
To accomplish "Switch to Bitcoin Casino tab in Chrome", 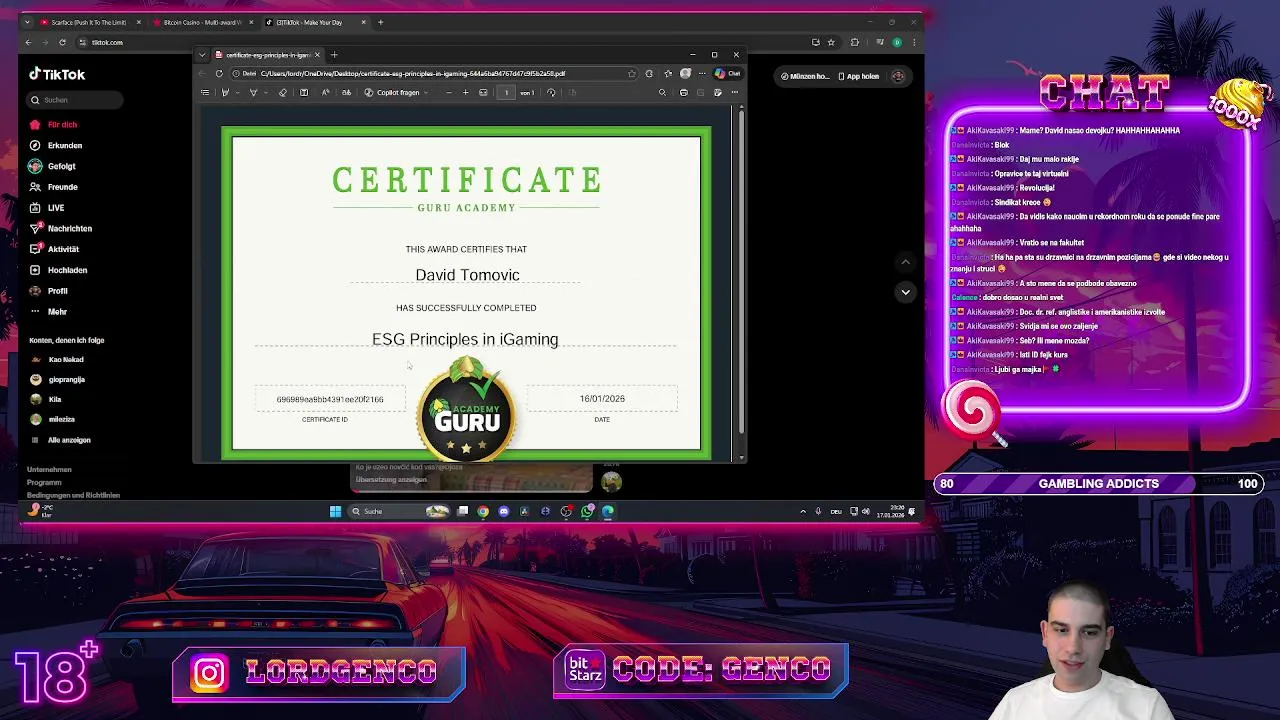I will click(x=202, y=22).
